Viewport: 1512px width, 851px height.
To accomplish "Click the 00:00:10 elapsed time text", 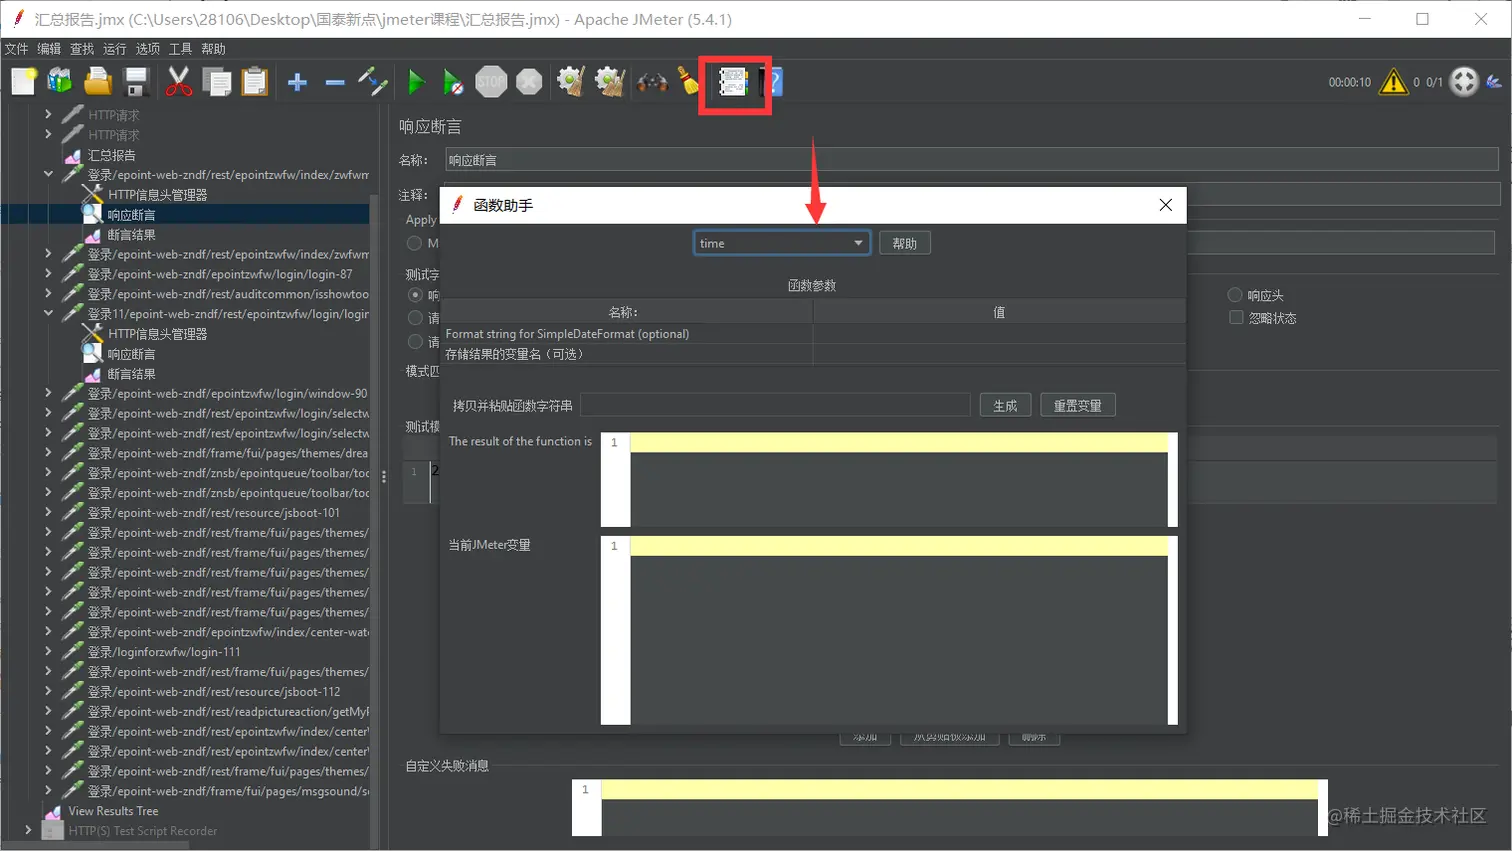I will point(1349,82).
